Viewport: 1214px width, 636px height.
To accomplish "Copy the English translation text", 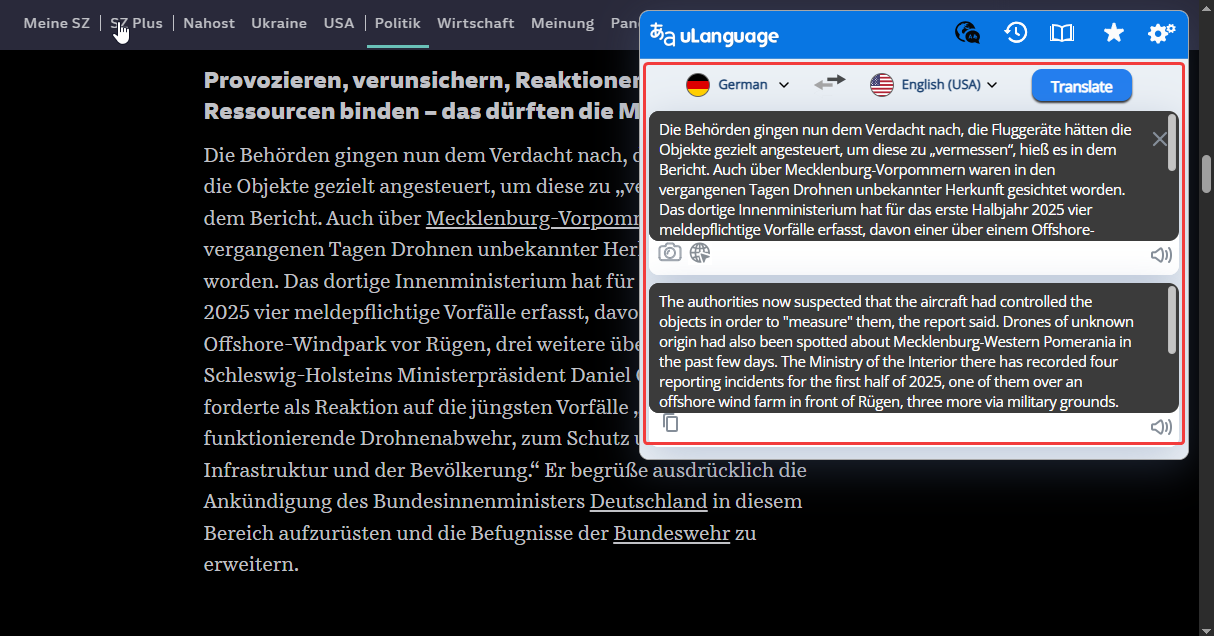I will [x=671, y=424].
